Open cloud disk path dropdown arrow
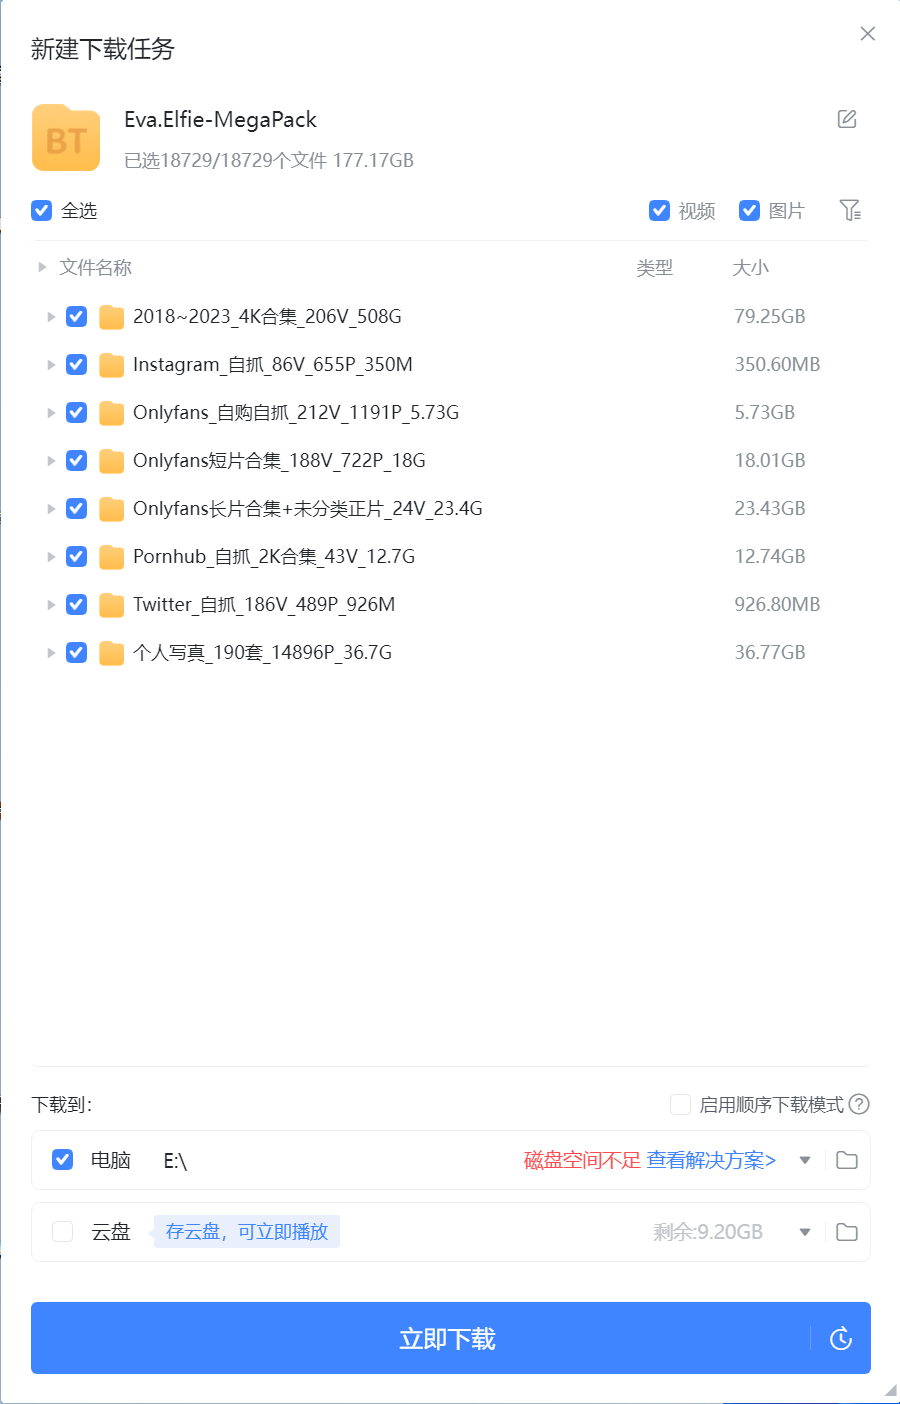 tap(805, 1232)
